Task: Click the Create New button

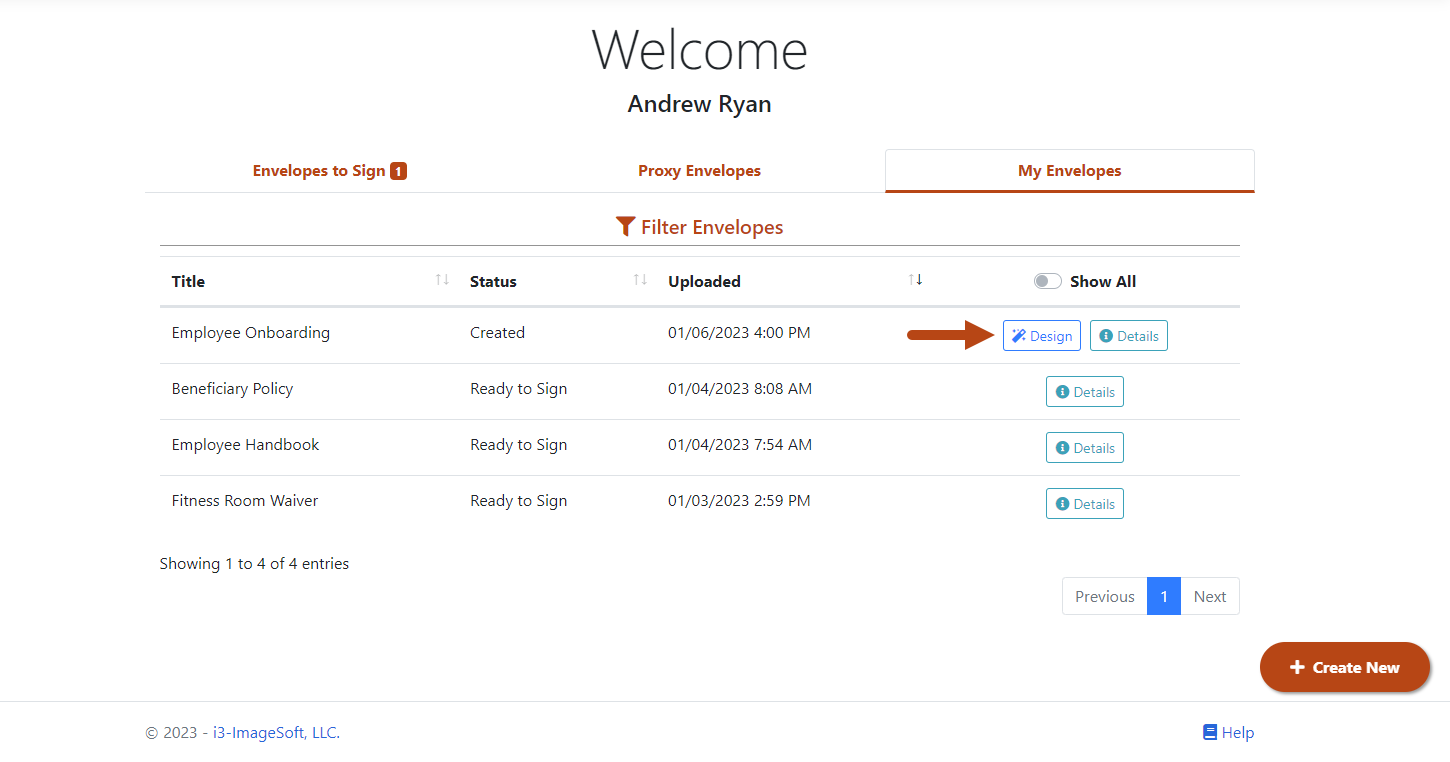Action: tap(1344, 667)
